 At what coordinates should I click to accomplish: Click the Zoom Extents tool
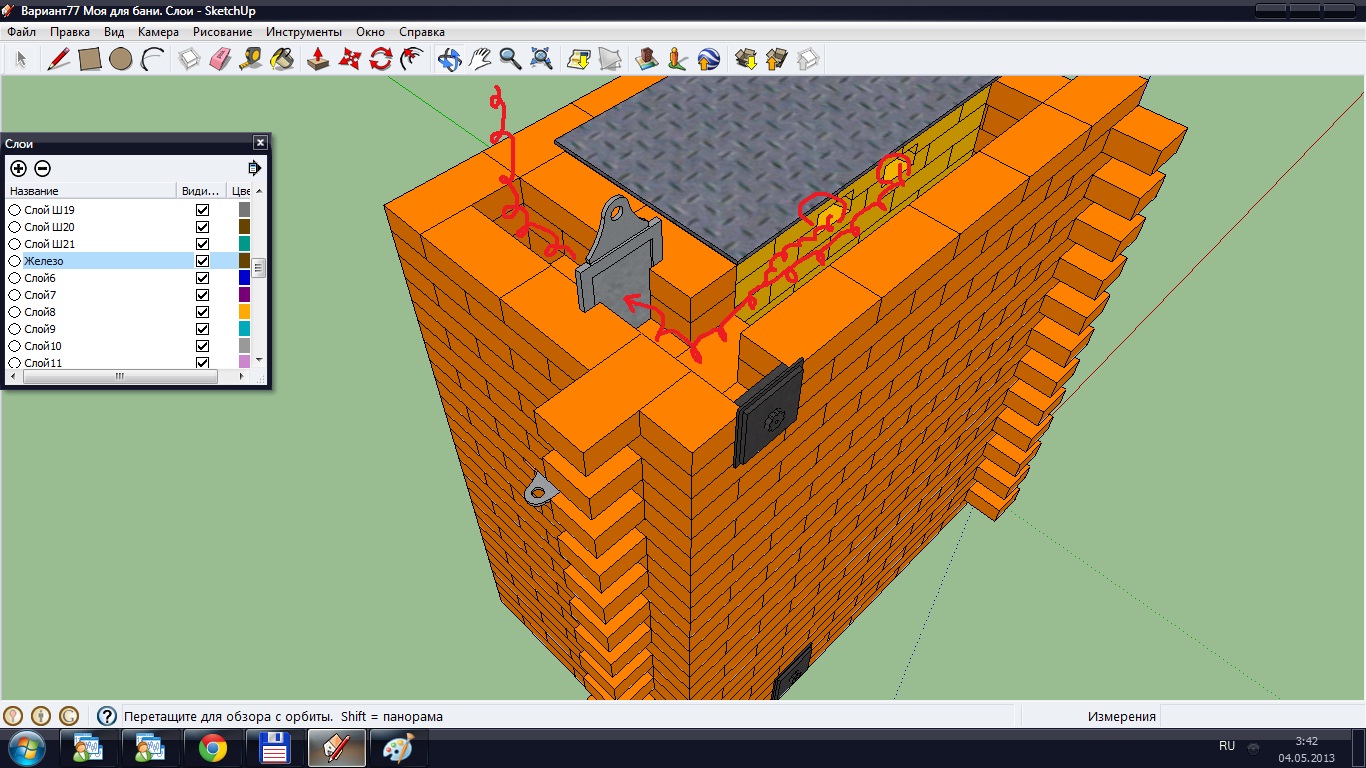(x=542, y=59)
